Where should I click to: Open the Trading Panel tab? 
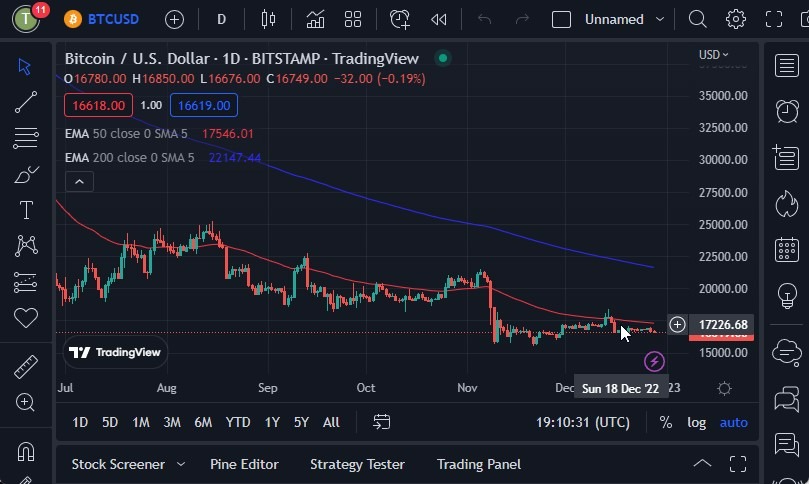pyautogui.click(x=479, y=464)
